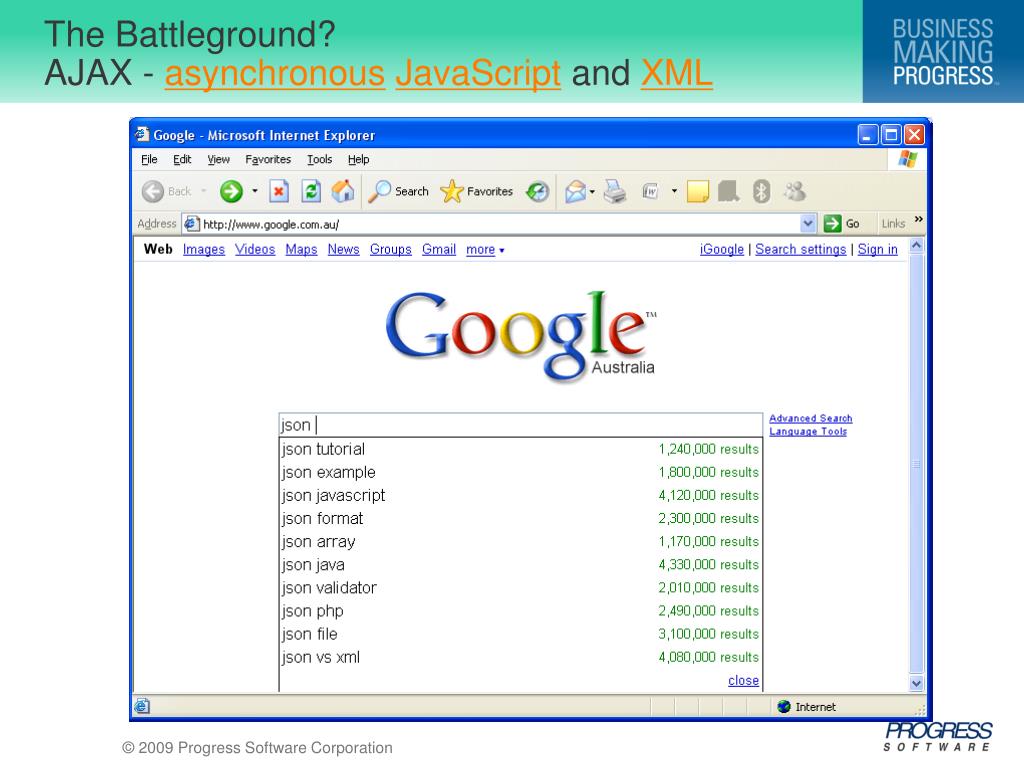
Task: Open the Groups link
Action: pyautogui.click(x=391, y=249)
